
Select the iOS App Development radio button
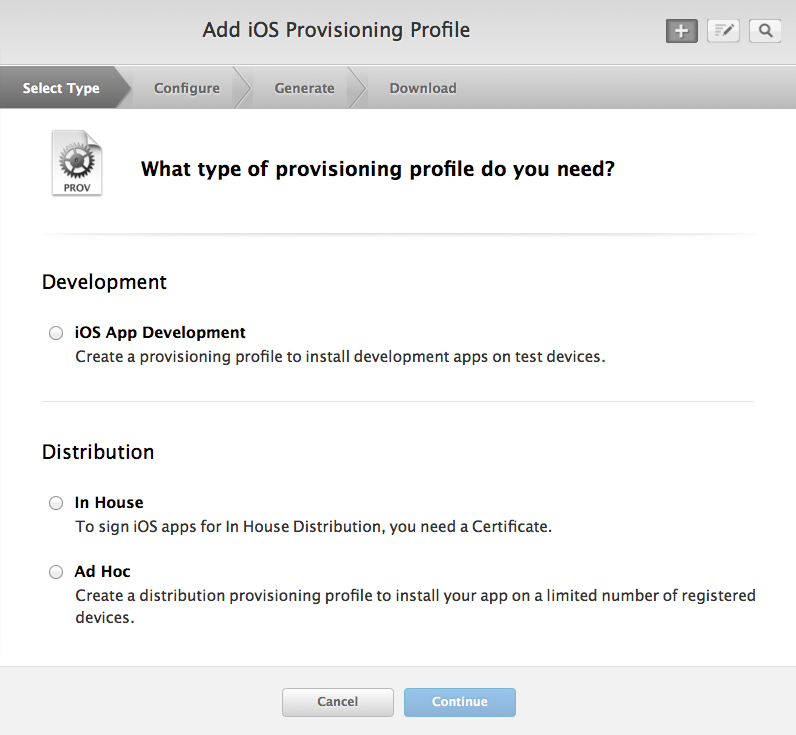click(x=56, y=333)
